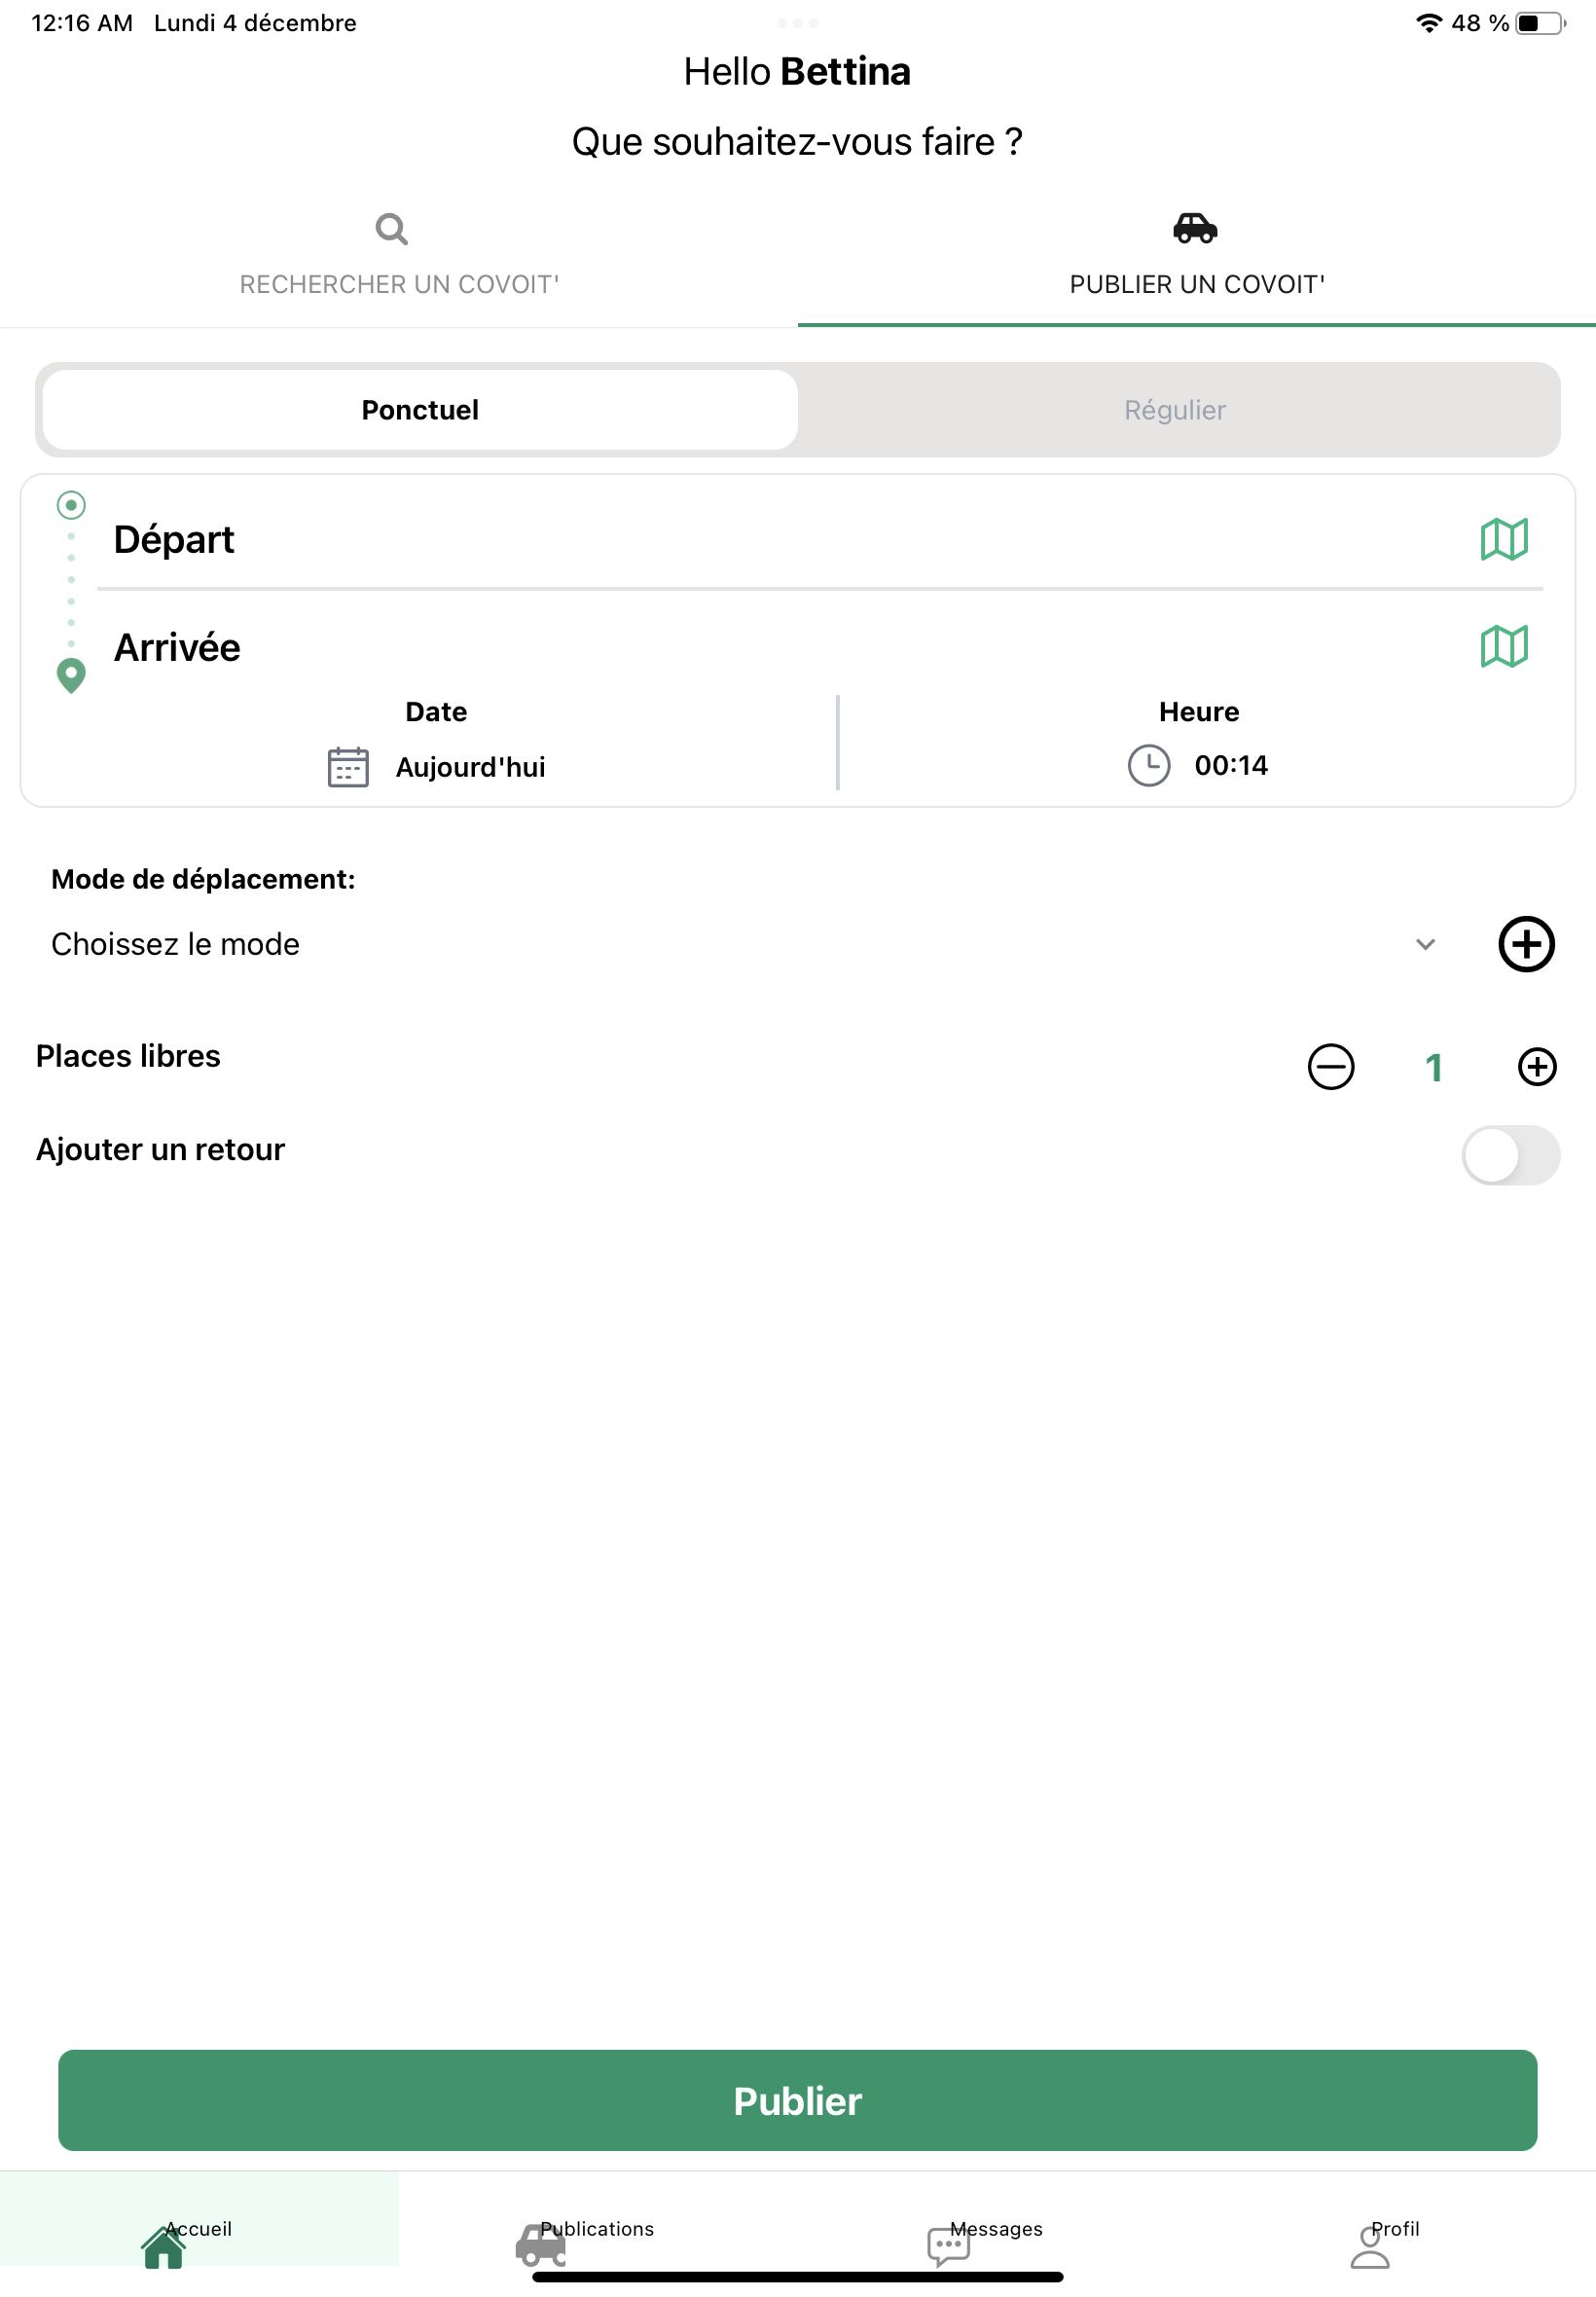Switch to Rechercher un covoit' tab
This screenshot has width=1596, height=2297.
[x=399, y=256]
